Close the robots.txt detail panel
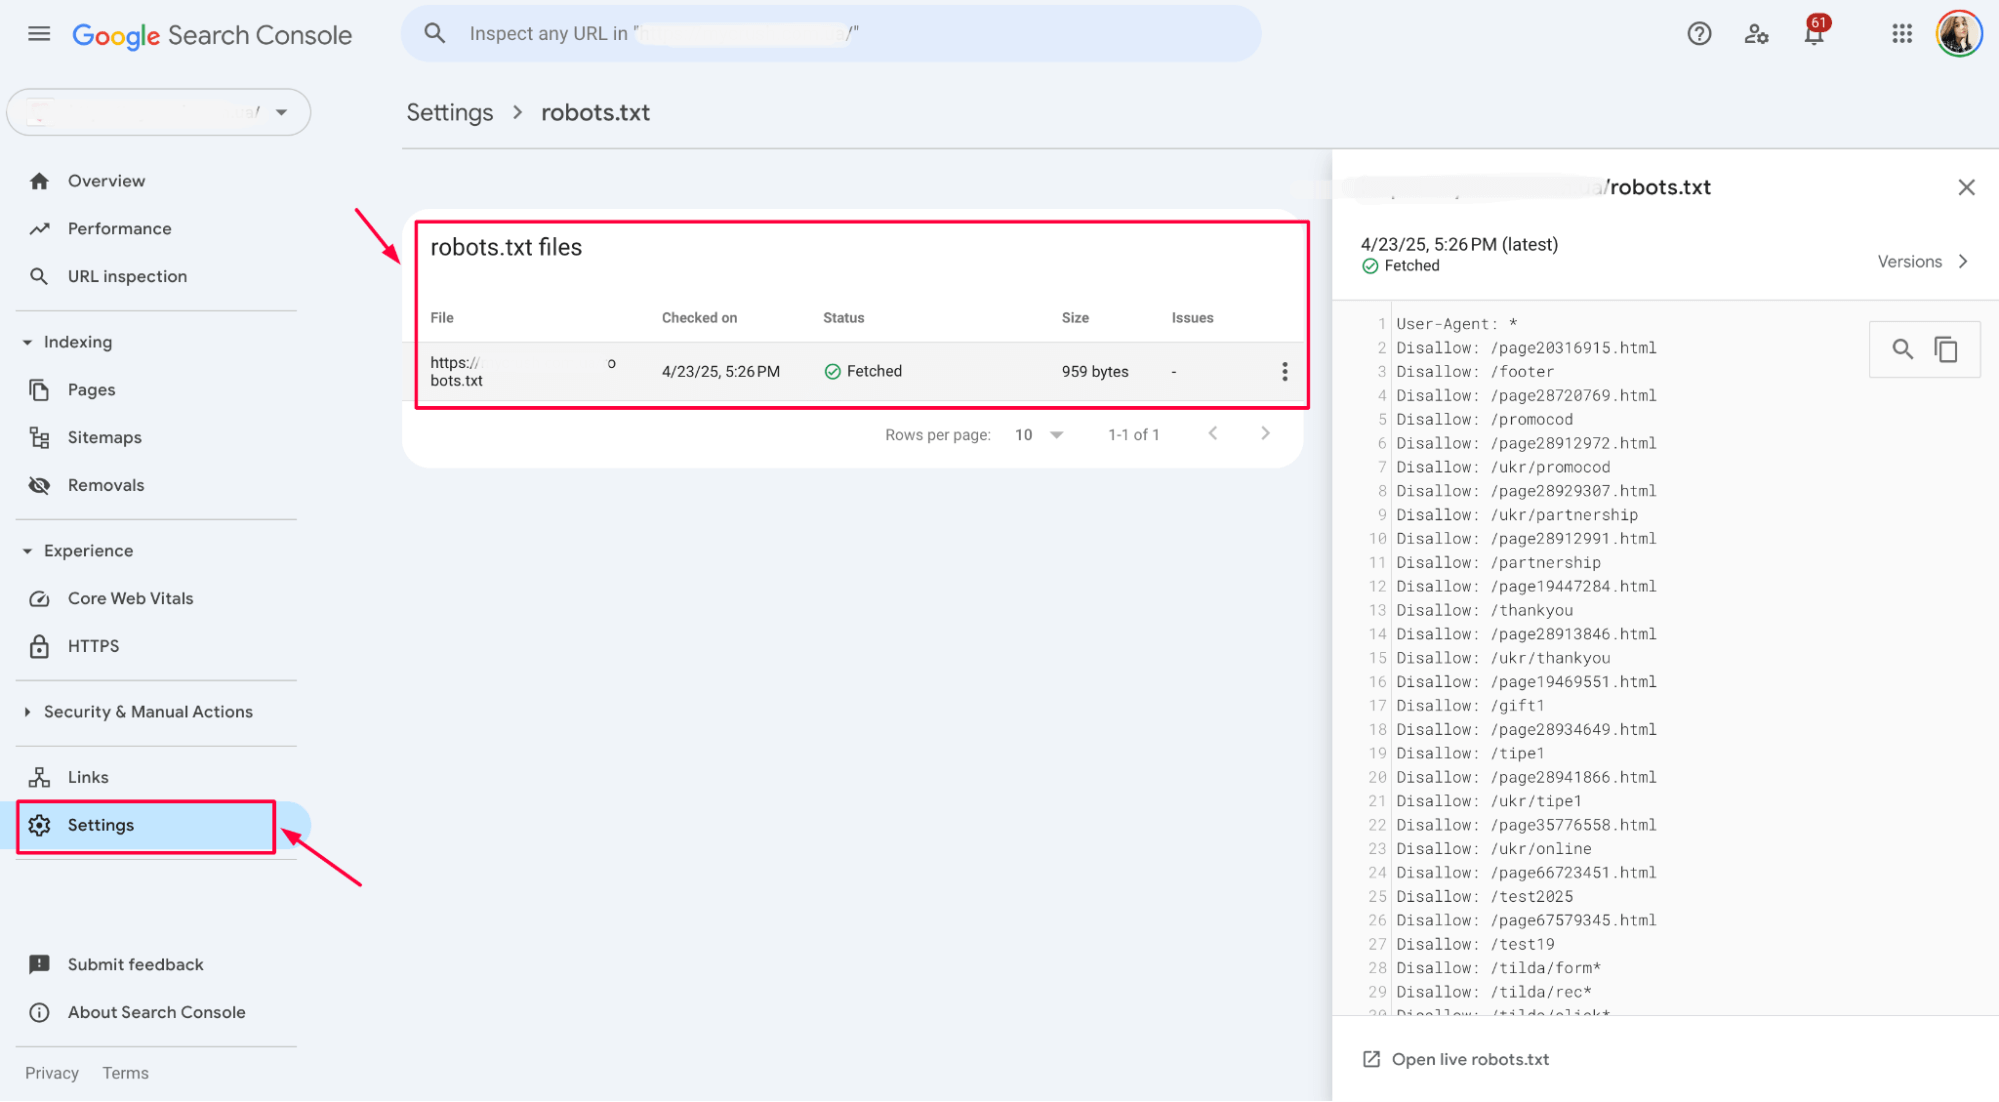 [1966, 188]
